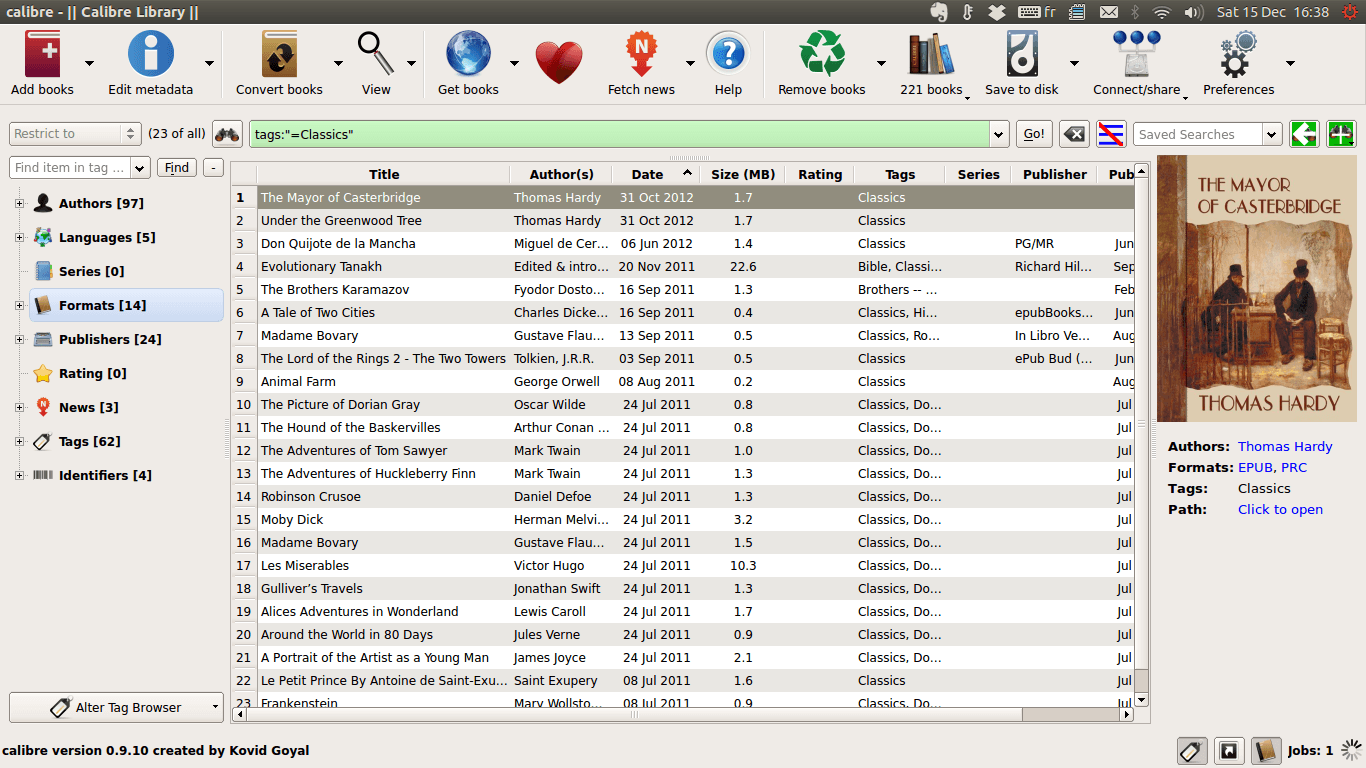
Task: Sort by the Size (MB) column header
Action: click(x=743, y=174)
